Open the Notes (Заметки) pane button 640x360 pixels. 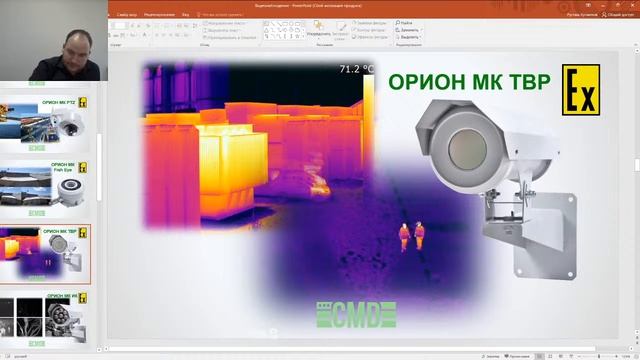(x=491, y=356)
